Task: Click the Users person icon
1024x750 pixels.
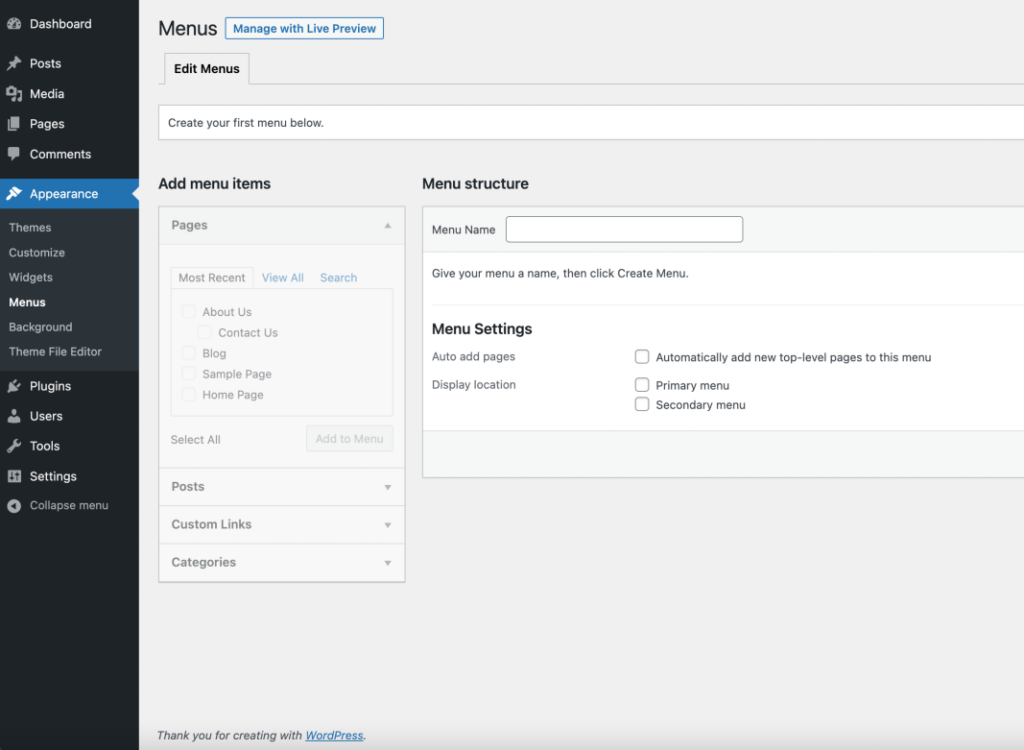Action: tap(14, 416)
